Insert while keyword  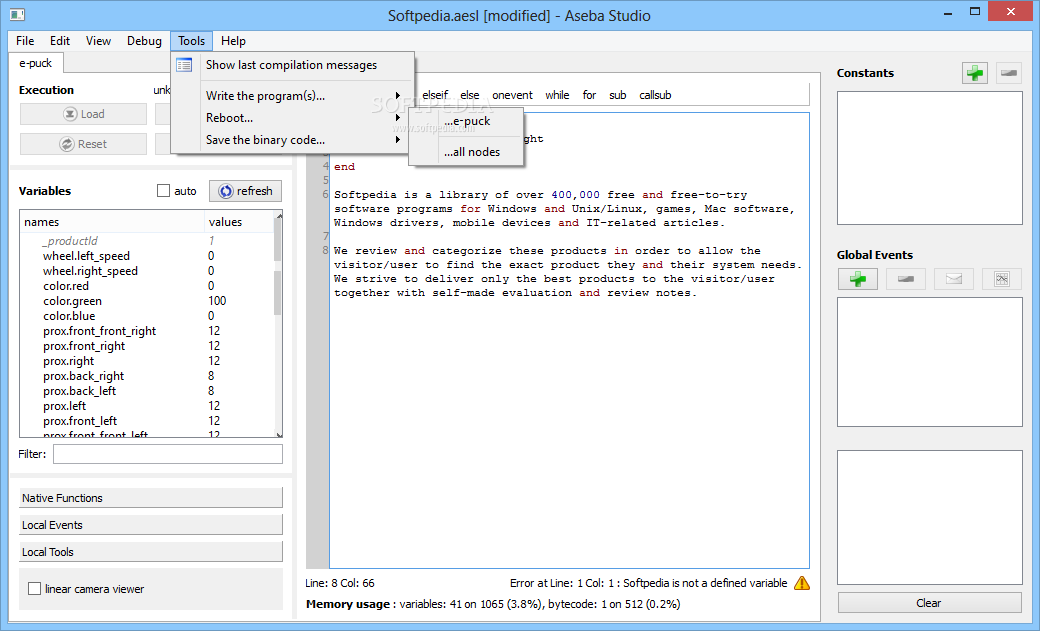557,95
